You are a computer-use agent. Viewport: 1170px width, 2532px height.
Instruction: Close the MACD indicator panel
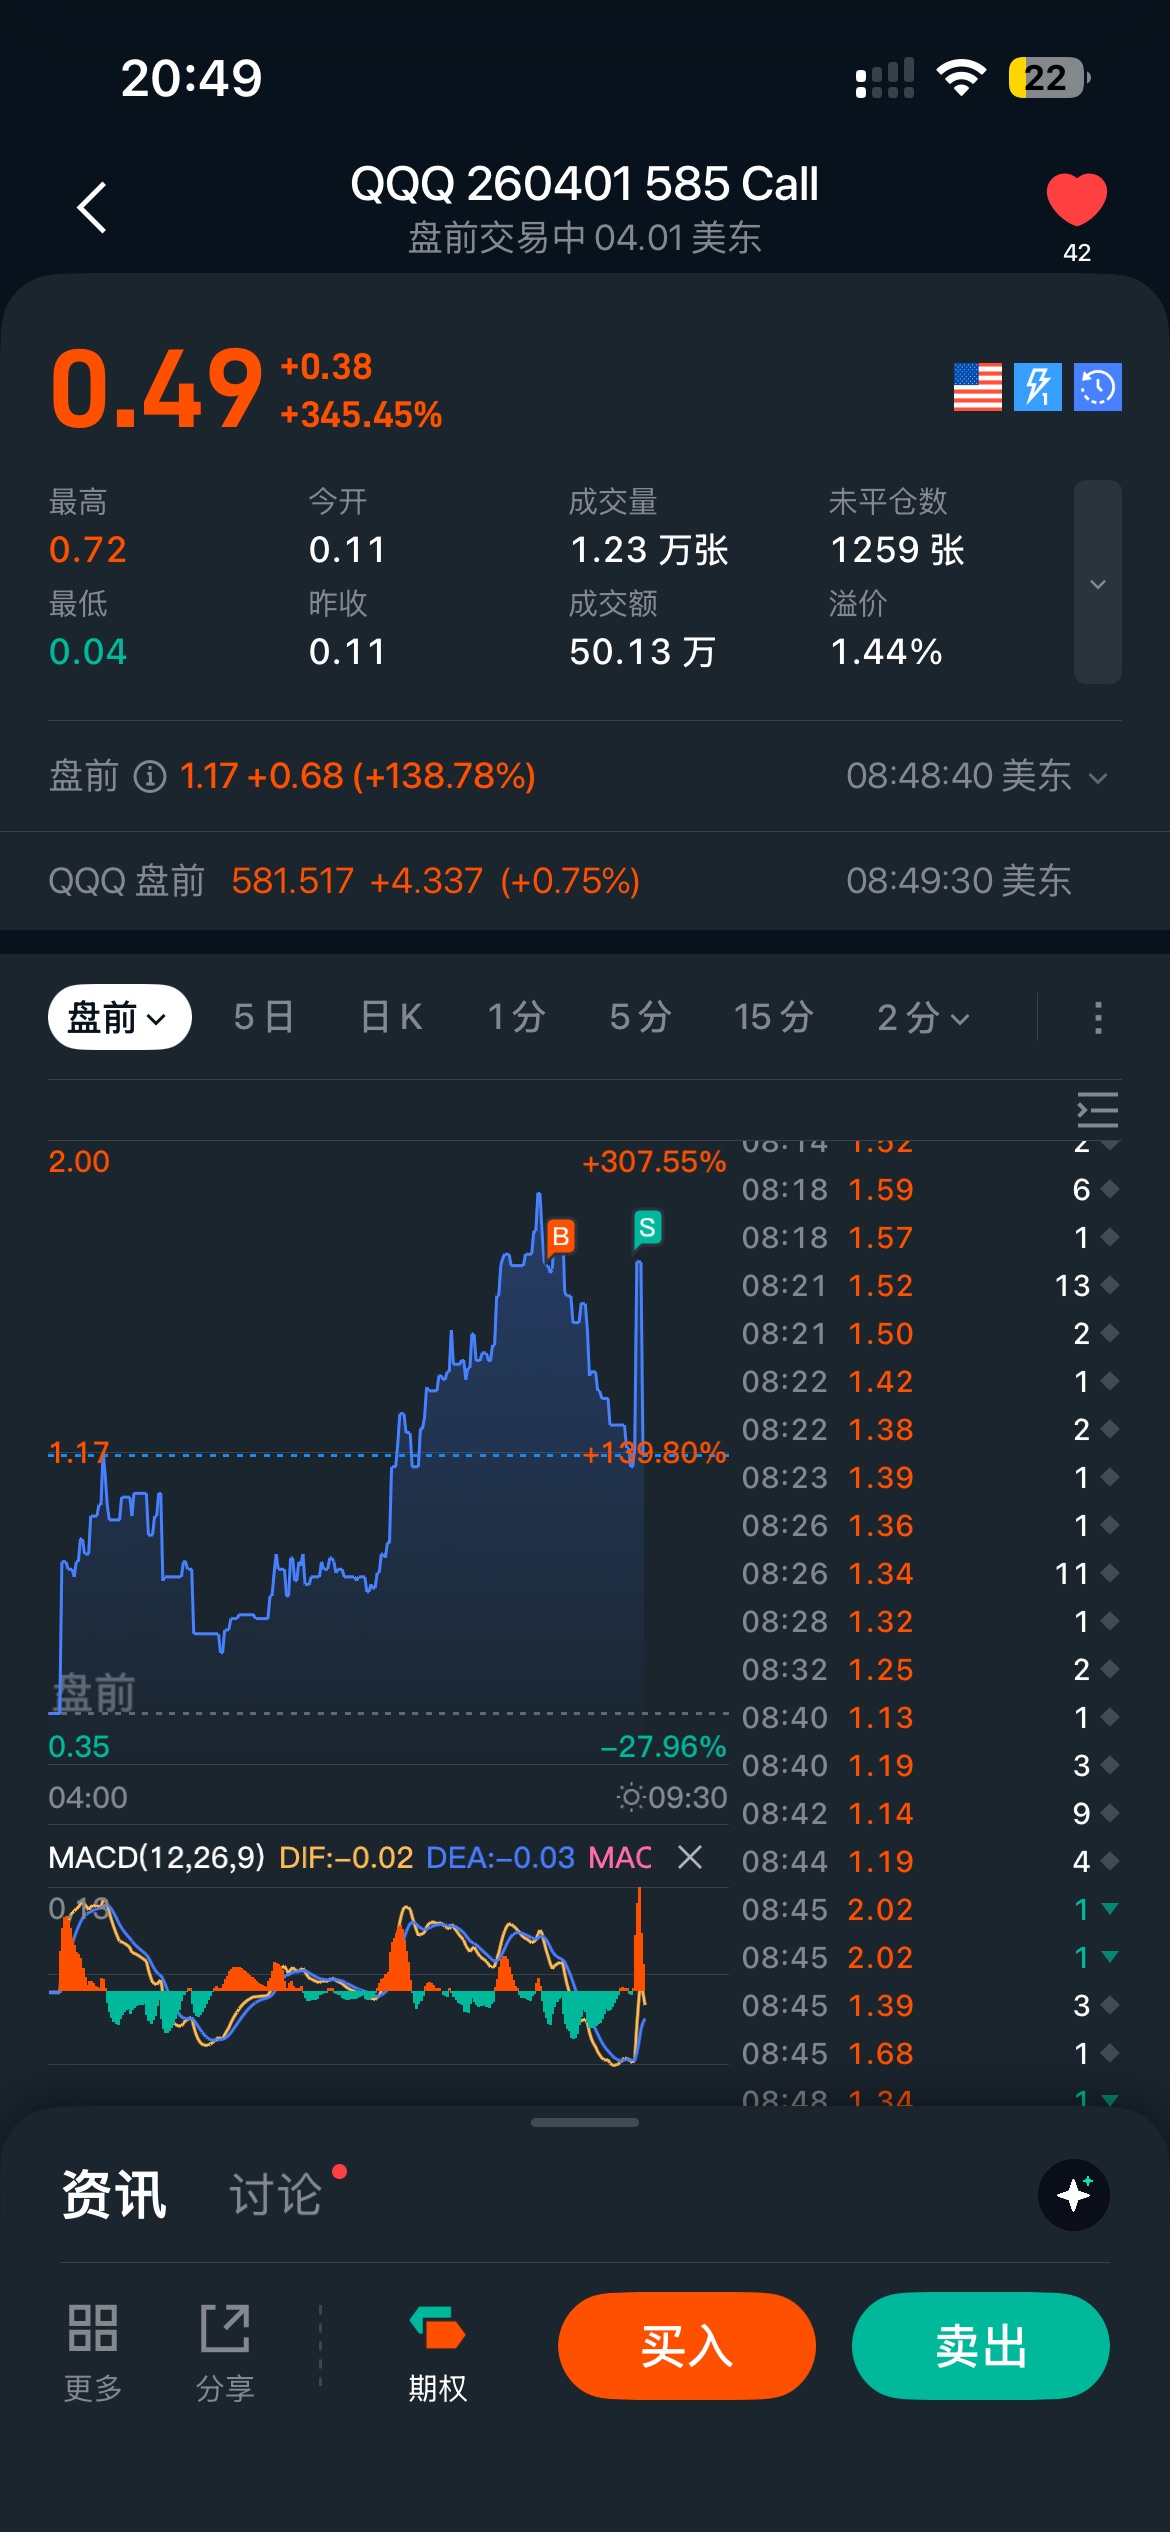pyautogui.click(x=690, y=1857)
